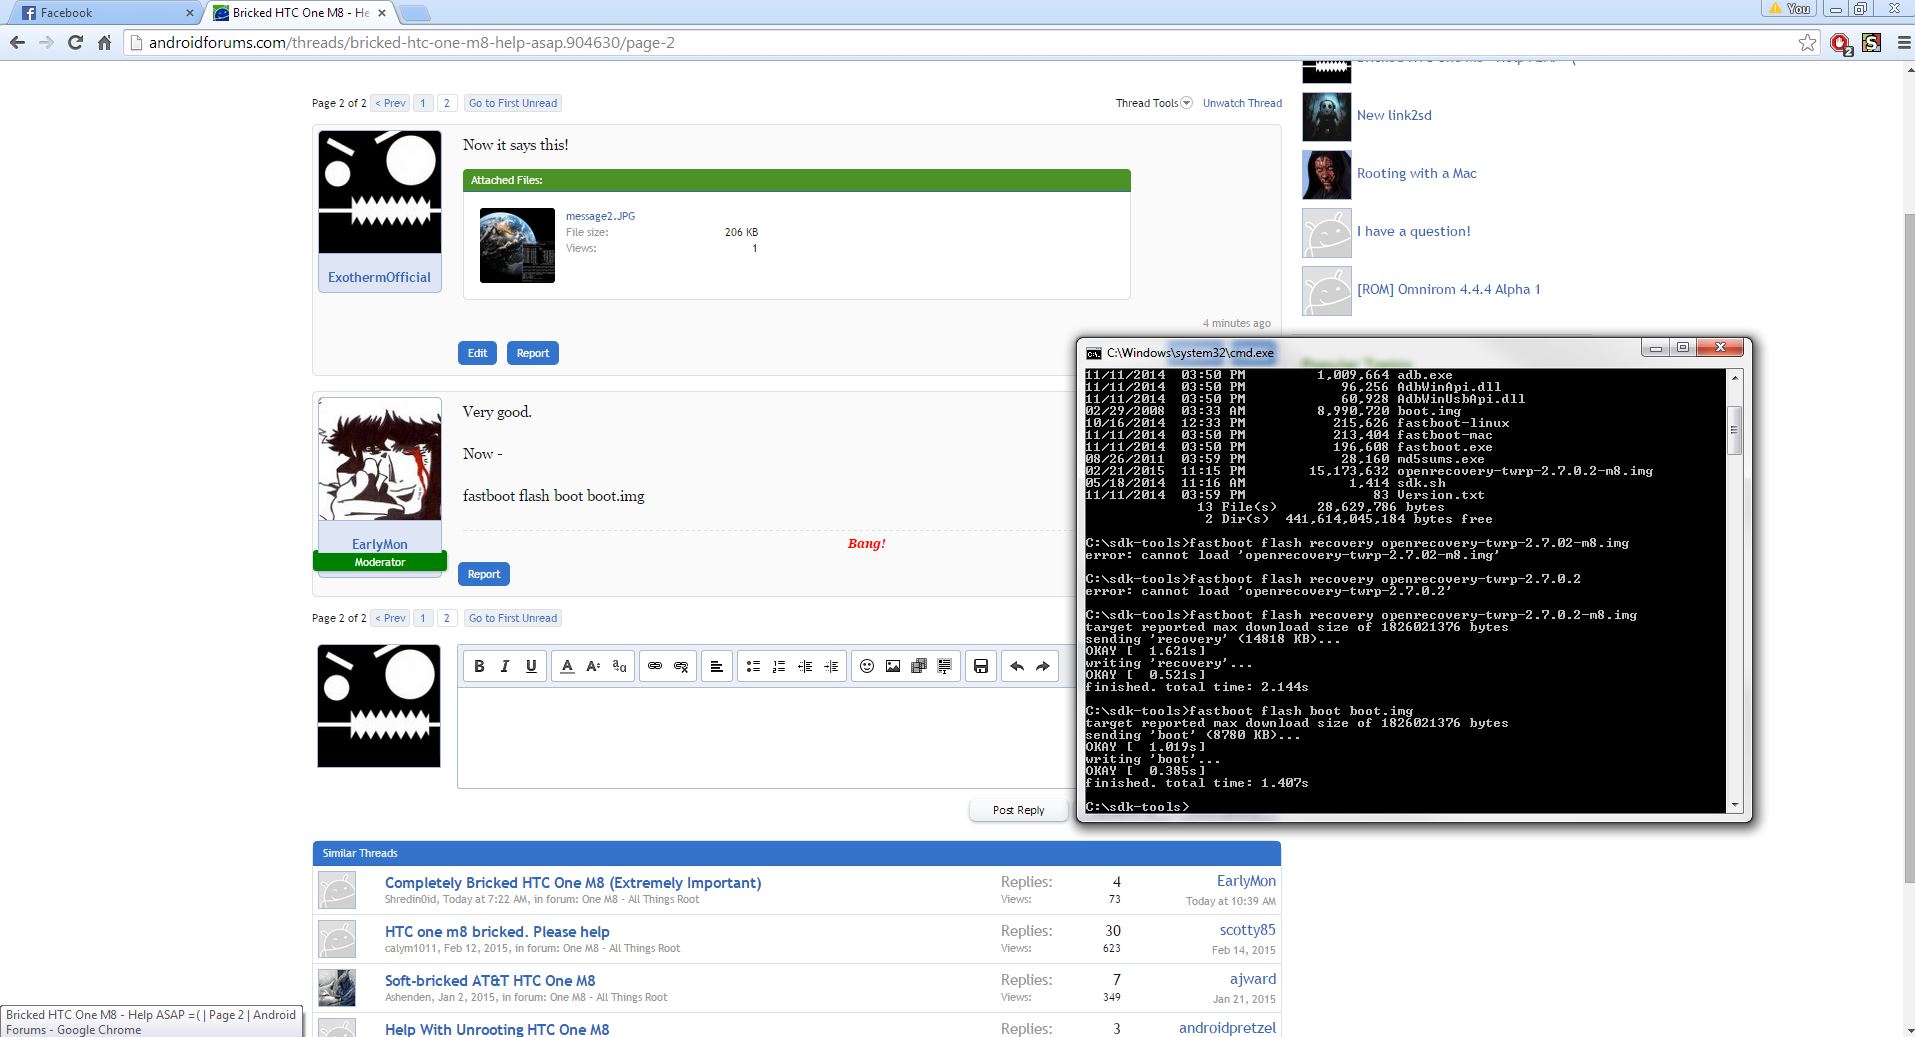Click the insert image icon

893,666
